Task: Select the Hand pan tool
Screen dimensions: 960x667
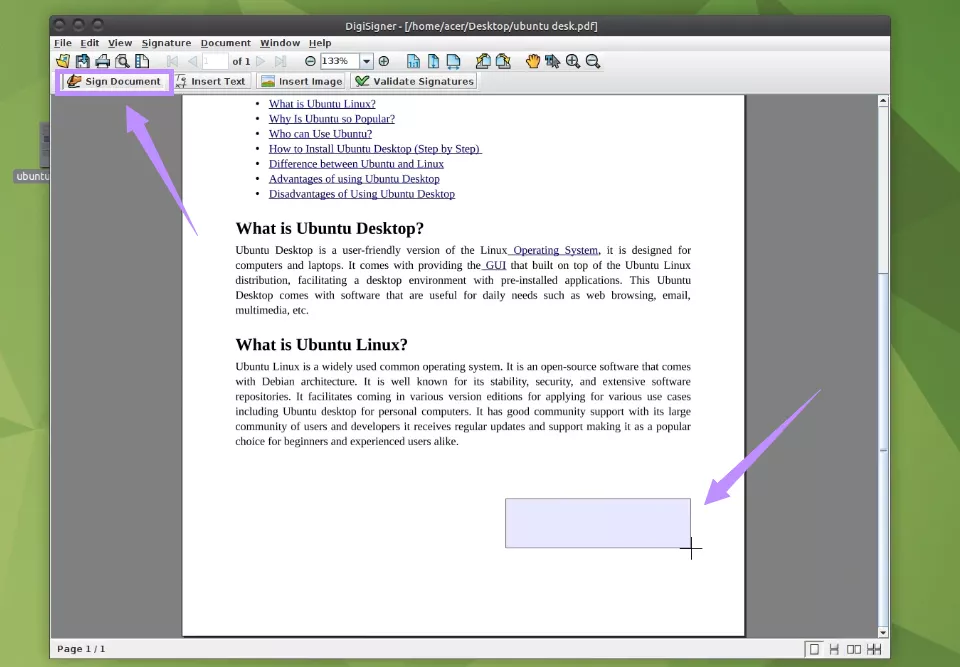Action: pyautogui.click(x=533, y=61)
